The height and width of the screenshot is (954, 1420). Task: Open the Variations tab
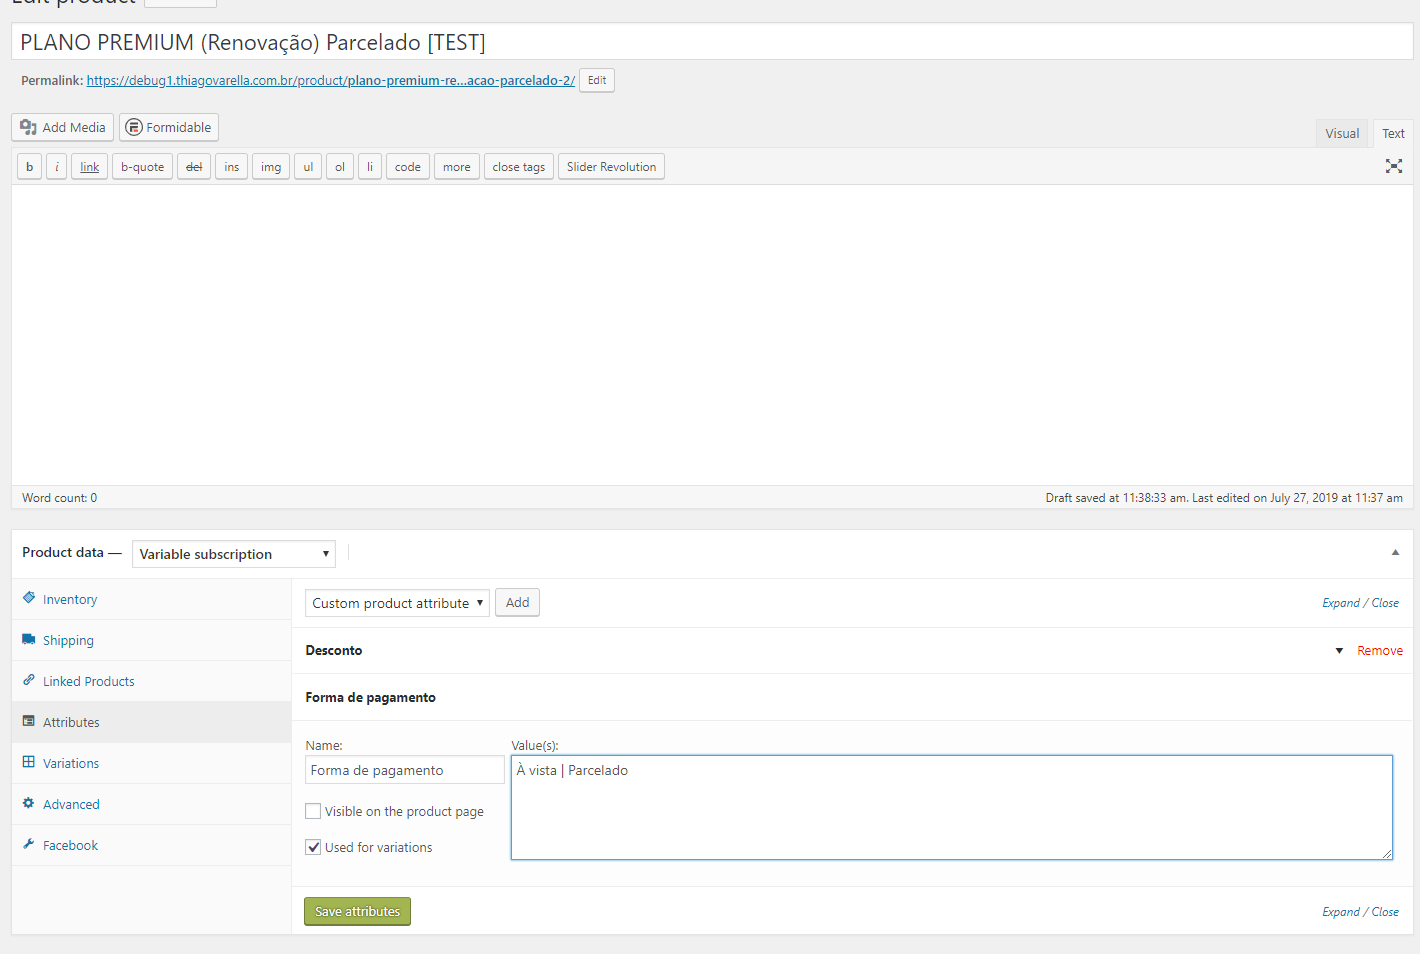(152, 763)
